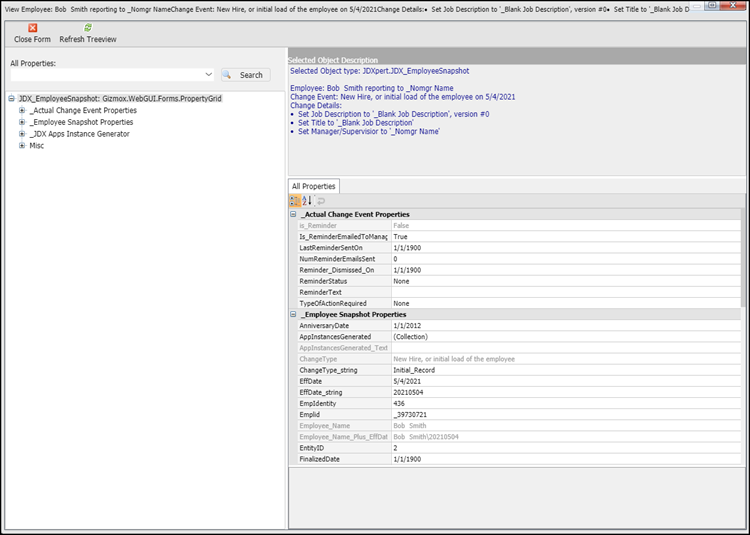Screen dimensions: 750x535
Task: Select the Categorized view icon in property grid
Action: coord(295,201)
